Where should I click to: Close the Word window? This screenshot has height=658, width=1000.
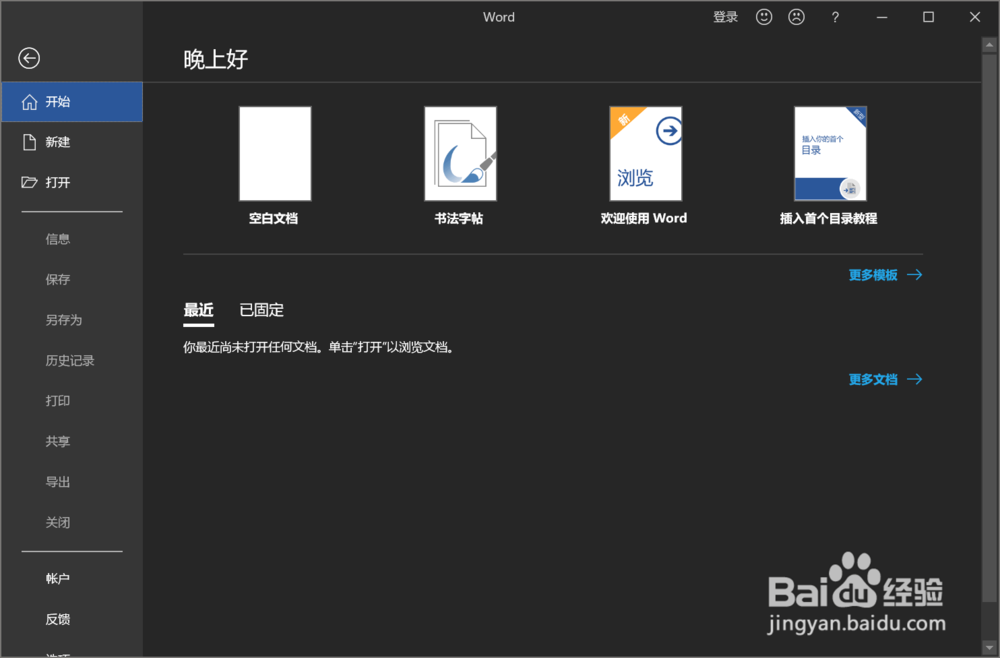point(974,17)
